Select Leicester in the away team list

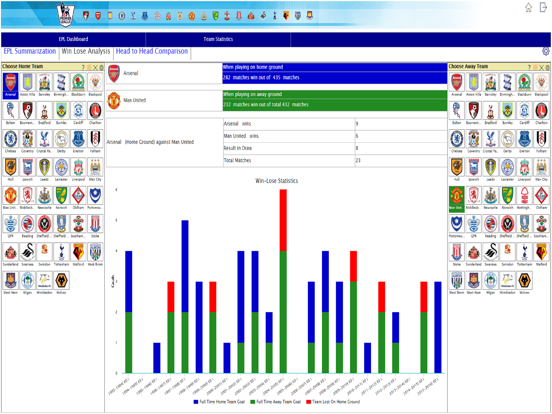[507, 169]
